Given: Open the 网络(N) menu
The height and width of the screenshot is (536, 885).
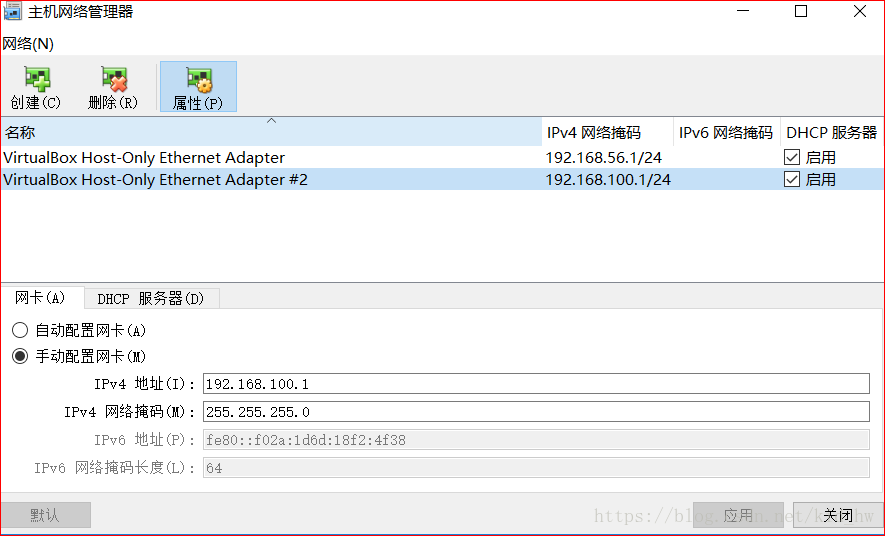Looking at the screenshot, I should (28, 44).
